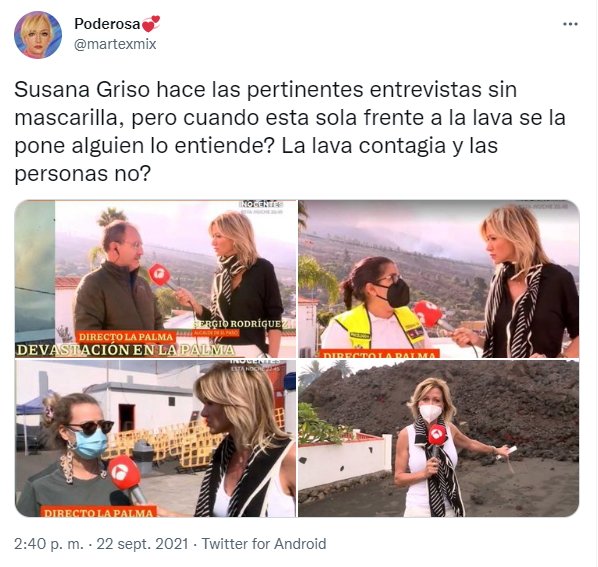The image size is (598, 567).
Task: Open the Sergio Rodríguez interview photo
Action: pos(156,279)
